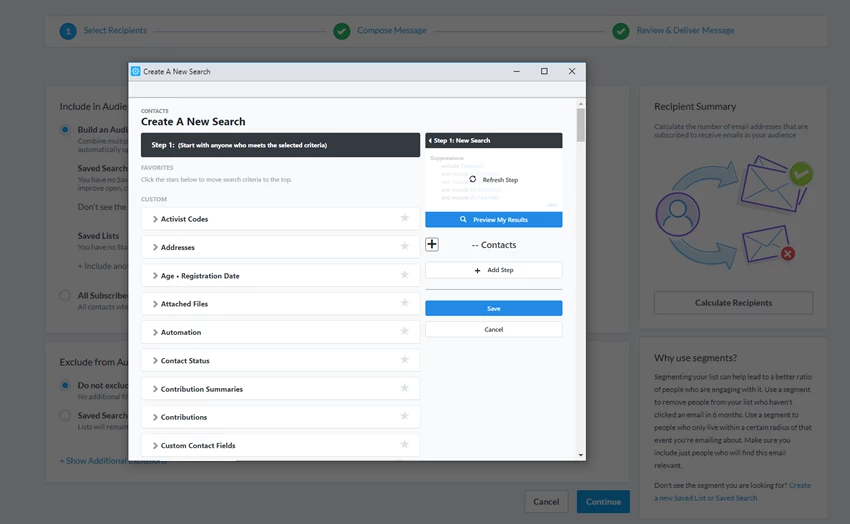Click the Step 1 start criteria header bar
Viewport: 850px width, 524px height.
click(280, 145)
